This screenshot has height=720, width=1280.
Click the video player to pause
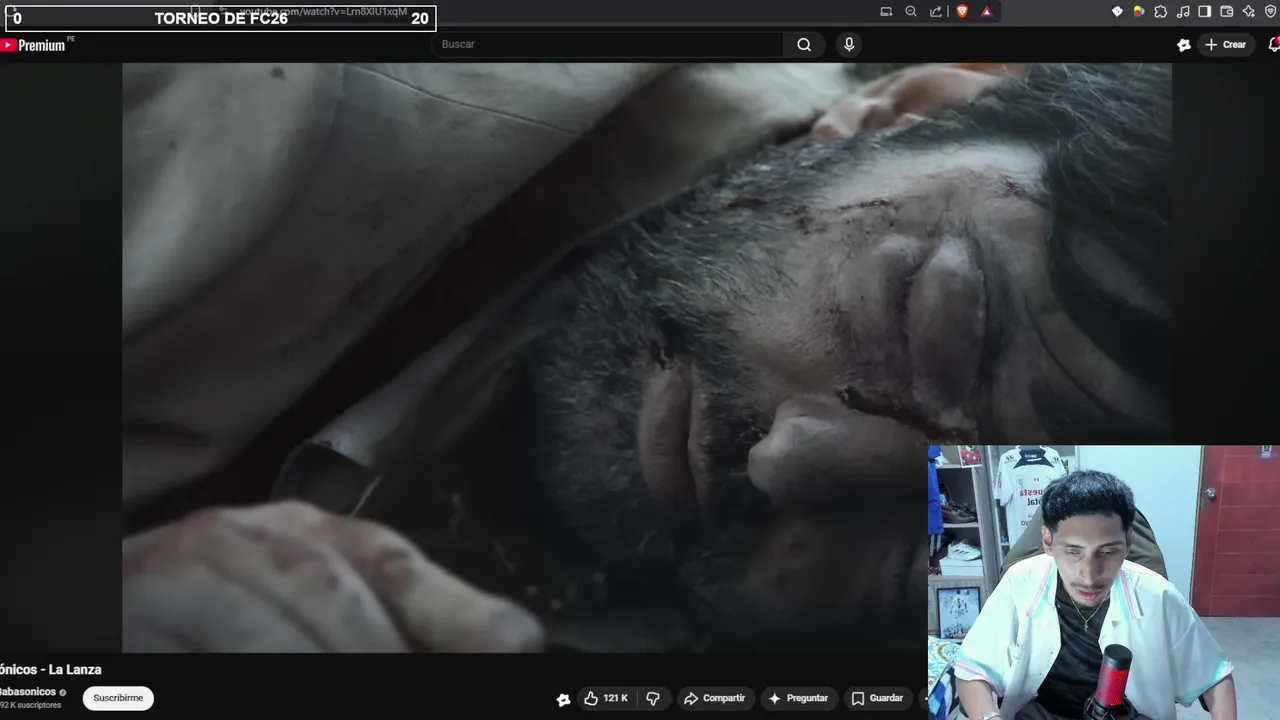tap(647, 358)
